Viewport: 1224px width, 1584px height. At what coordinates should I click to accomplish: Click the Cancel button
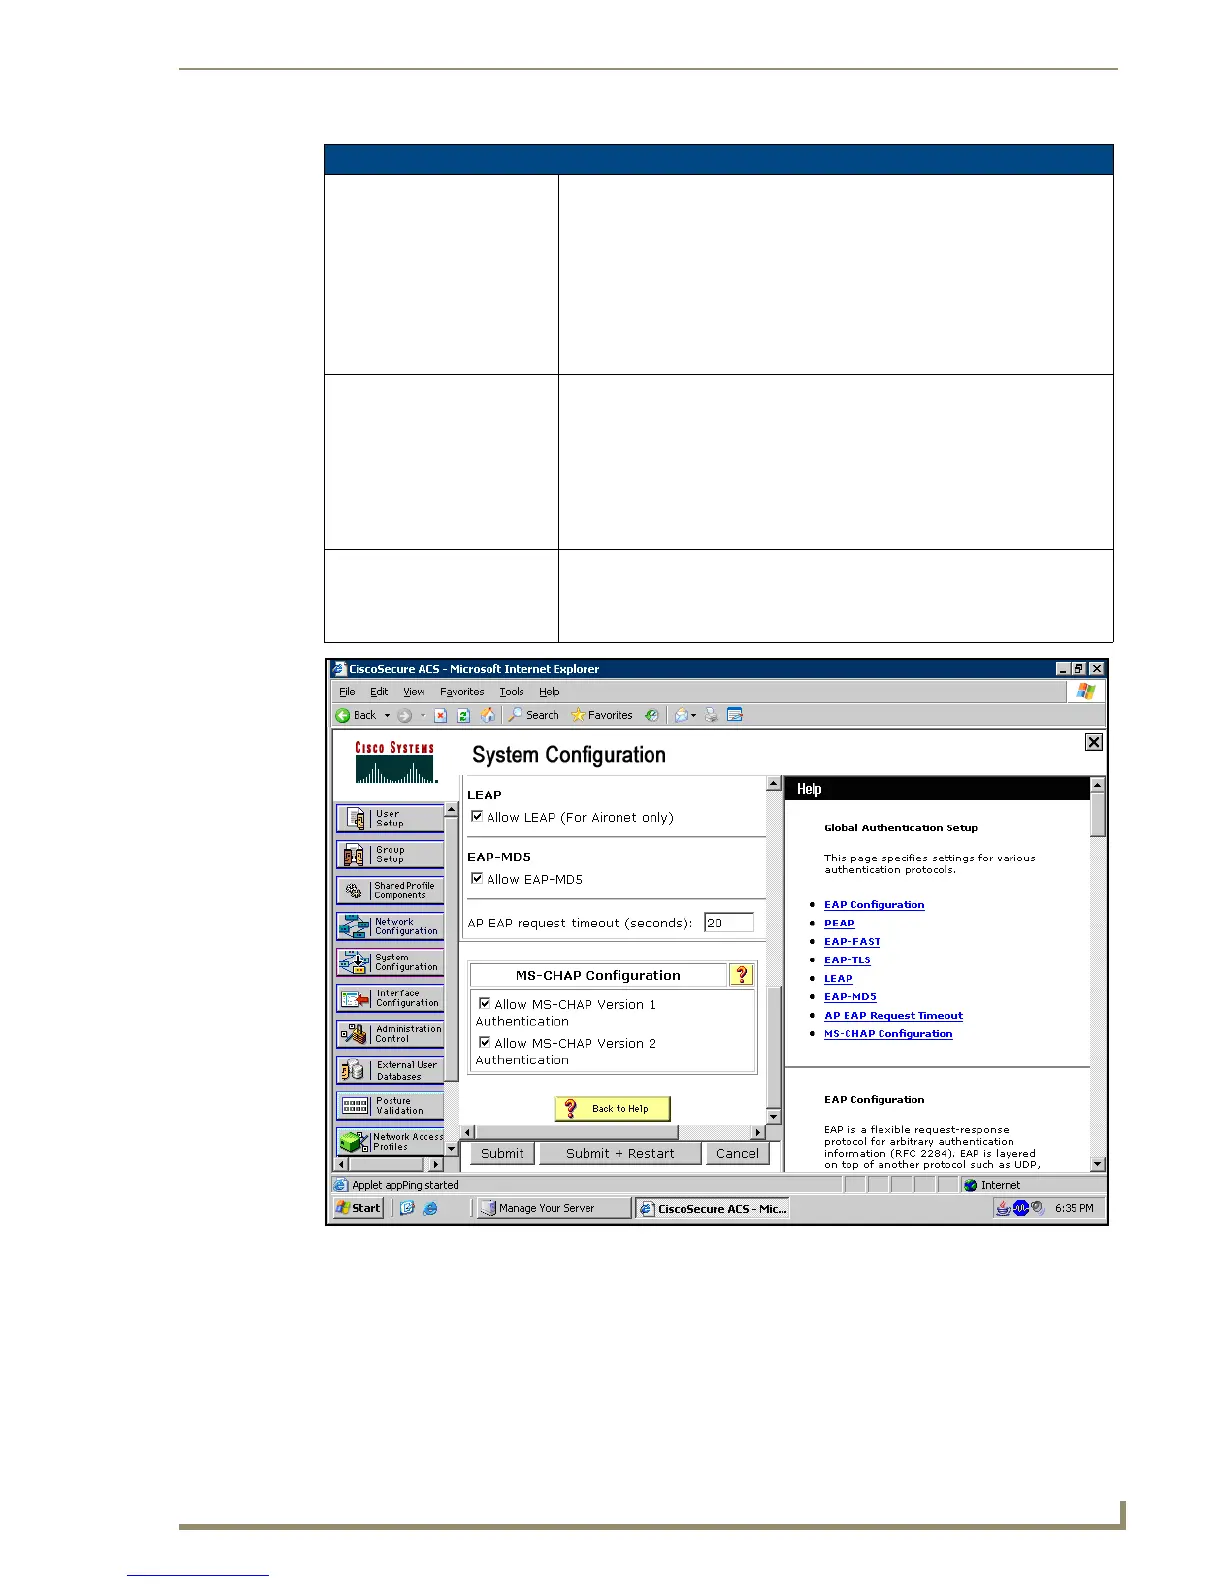[x=737, y=1153]
